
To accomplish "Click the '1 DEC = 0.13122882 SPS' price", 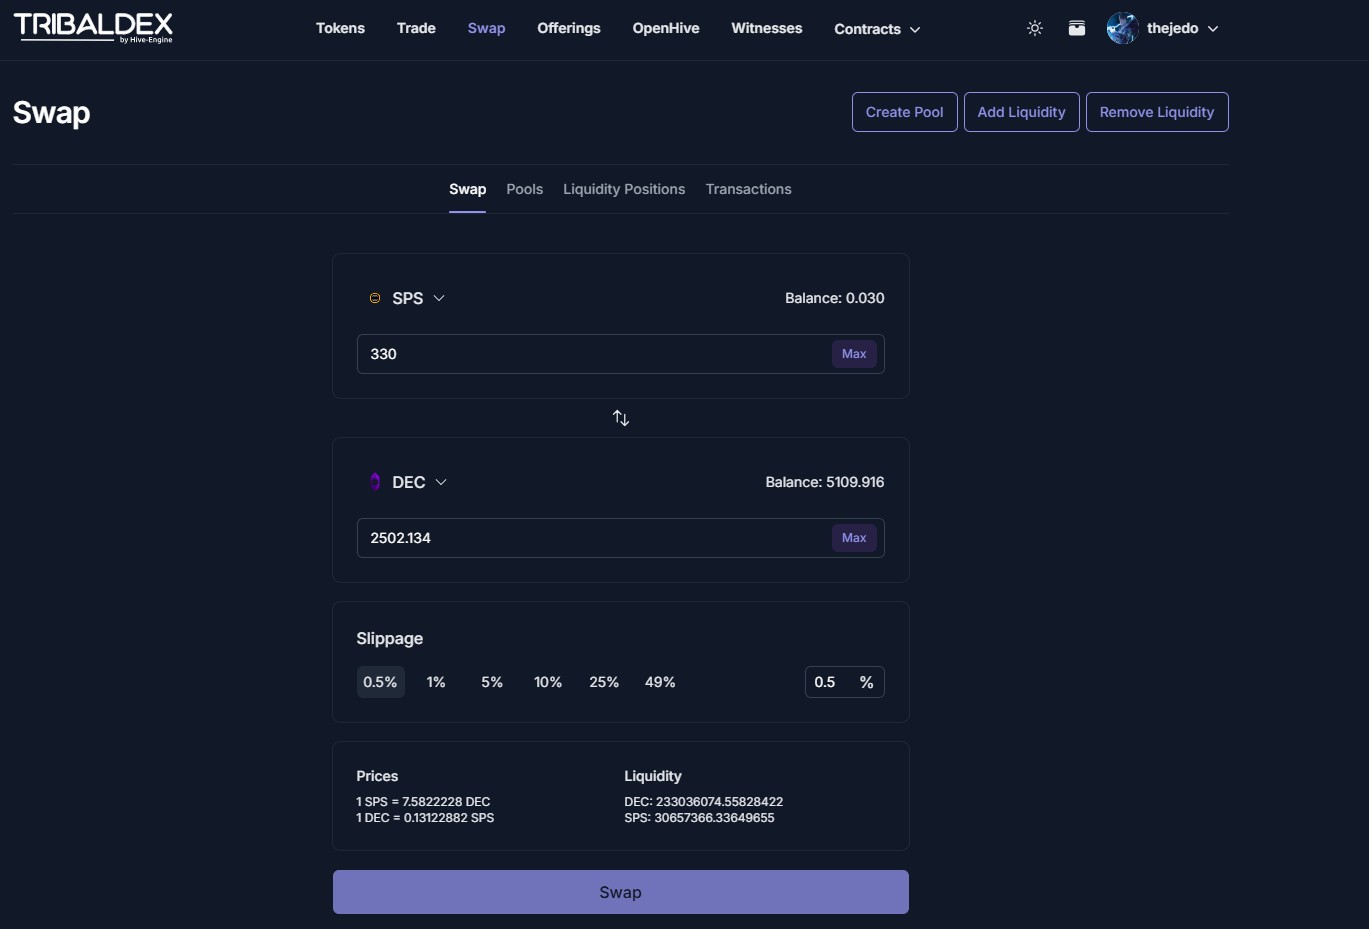I will click(x=425, y=818).
